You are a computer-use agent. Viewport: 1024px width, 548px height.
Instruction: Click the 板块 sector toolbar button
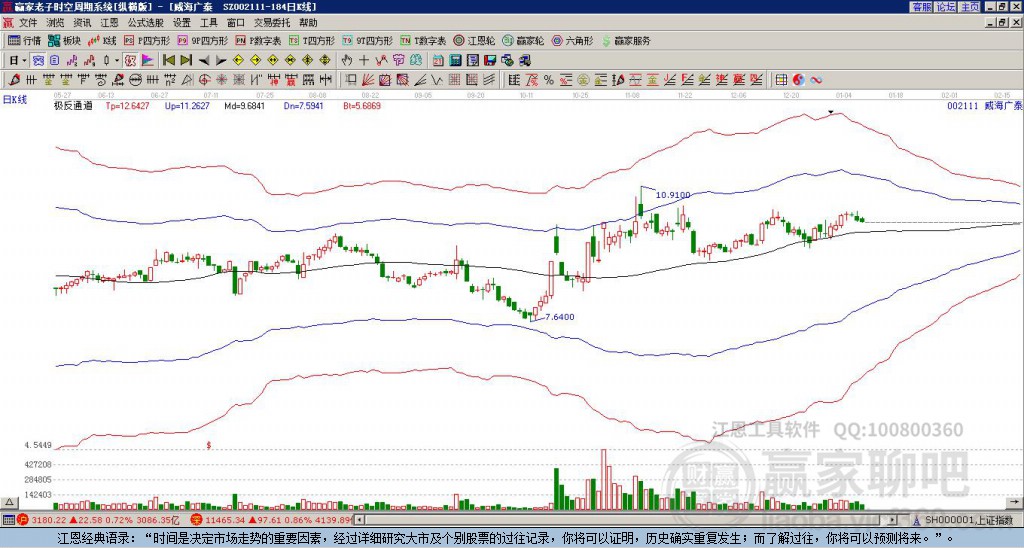click(64, 41)
